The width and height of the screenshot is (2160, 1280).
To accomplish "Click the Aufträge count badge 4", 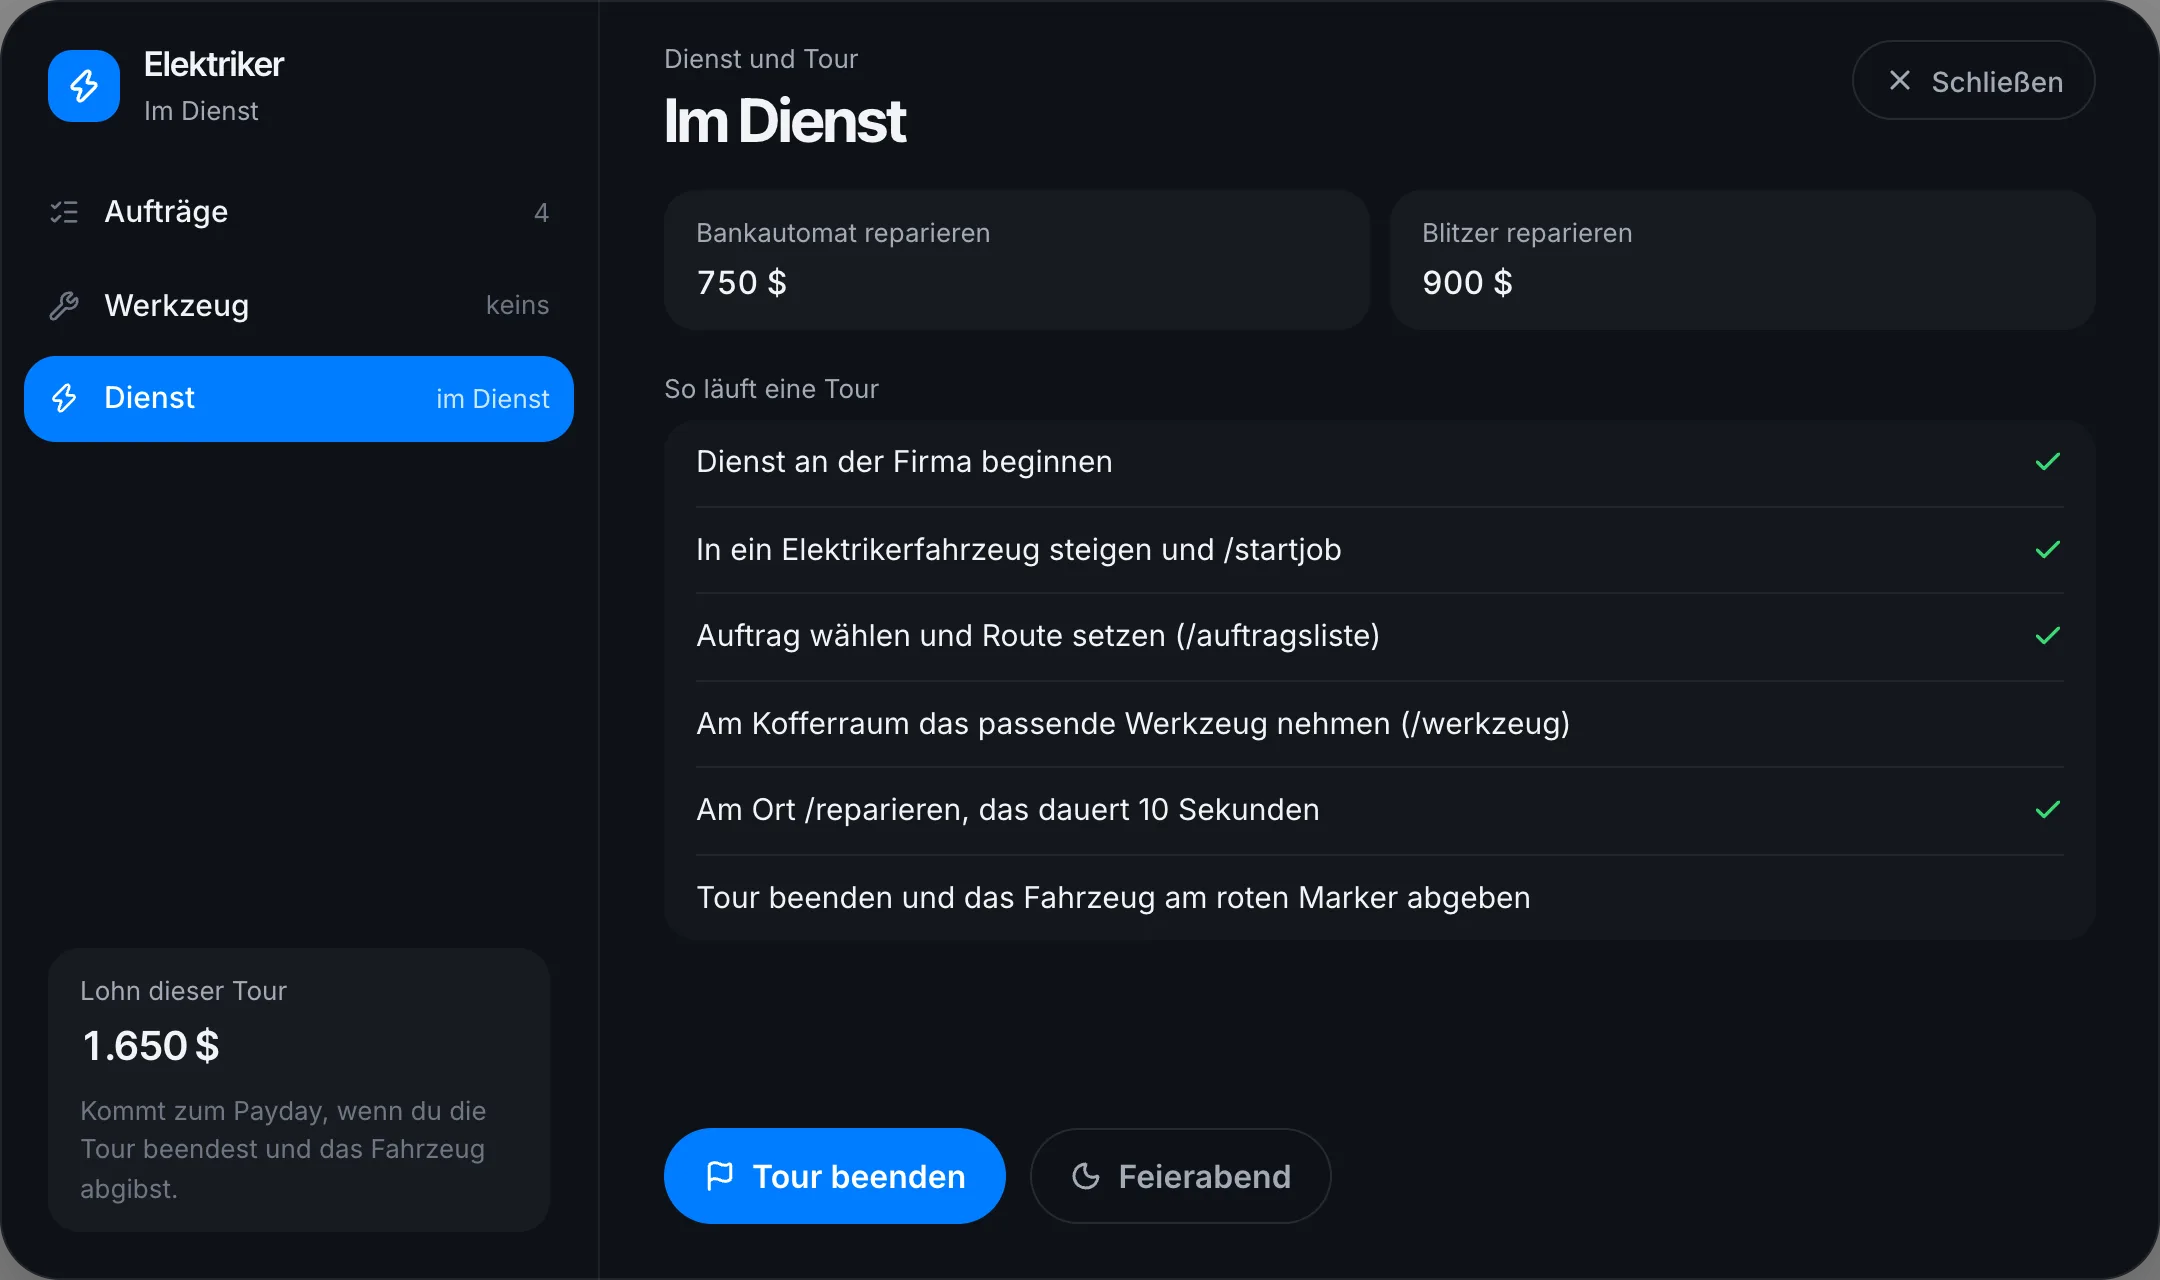I will coord(541,212).
